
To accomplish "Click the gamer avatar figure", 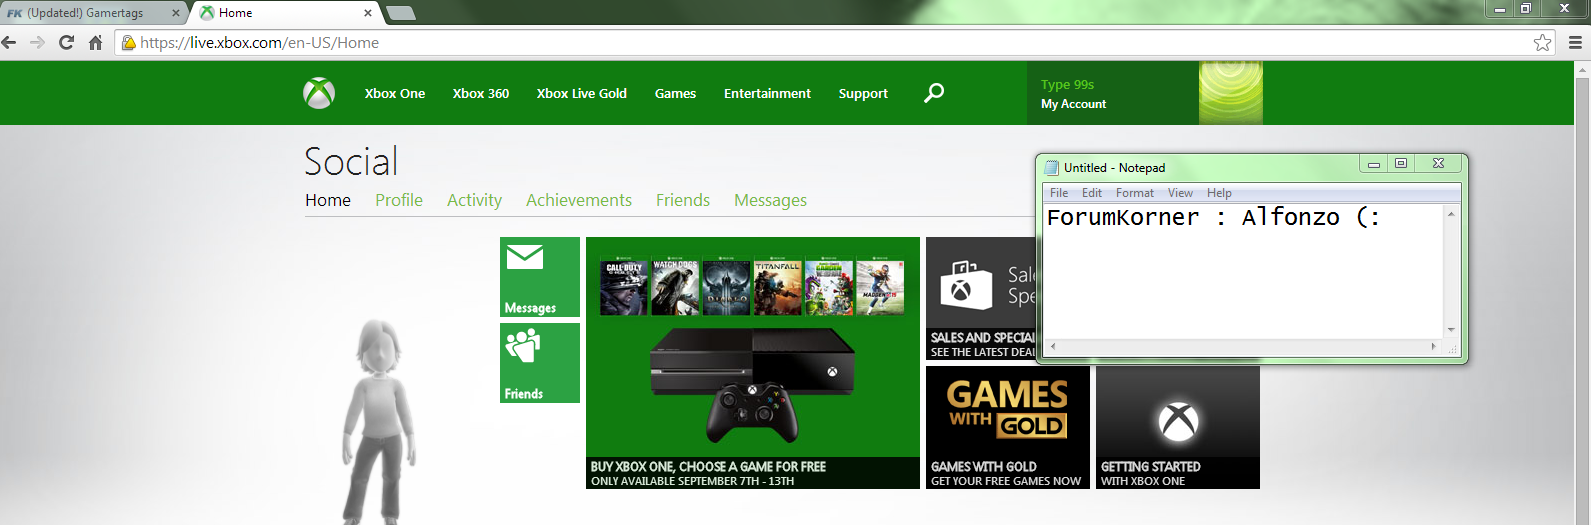I will (379, 420).
